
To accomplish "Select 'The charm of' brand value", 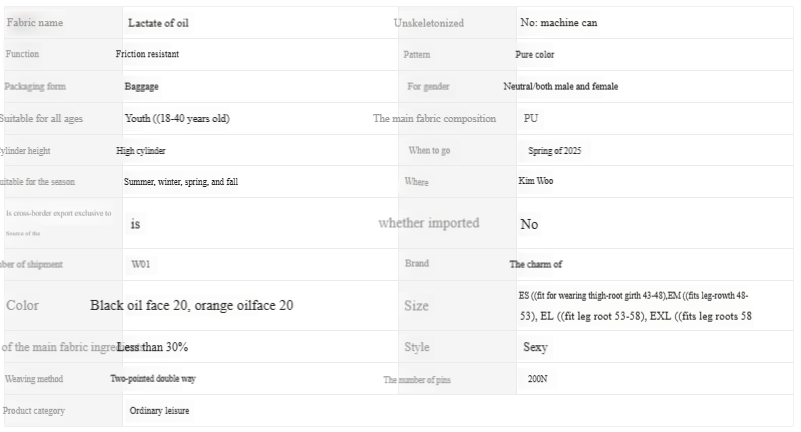I will [536, 264].
